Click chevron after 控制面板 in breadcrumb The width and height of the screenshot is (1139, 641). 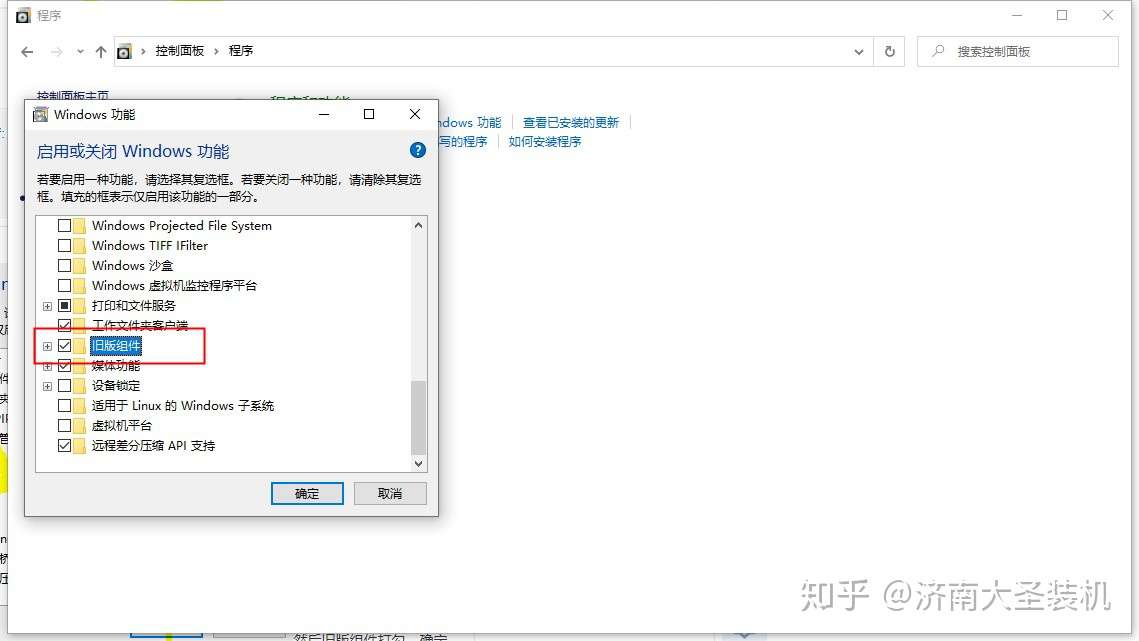point(216,51)
